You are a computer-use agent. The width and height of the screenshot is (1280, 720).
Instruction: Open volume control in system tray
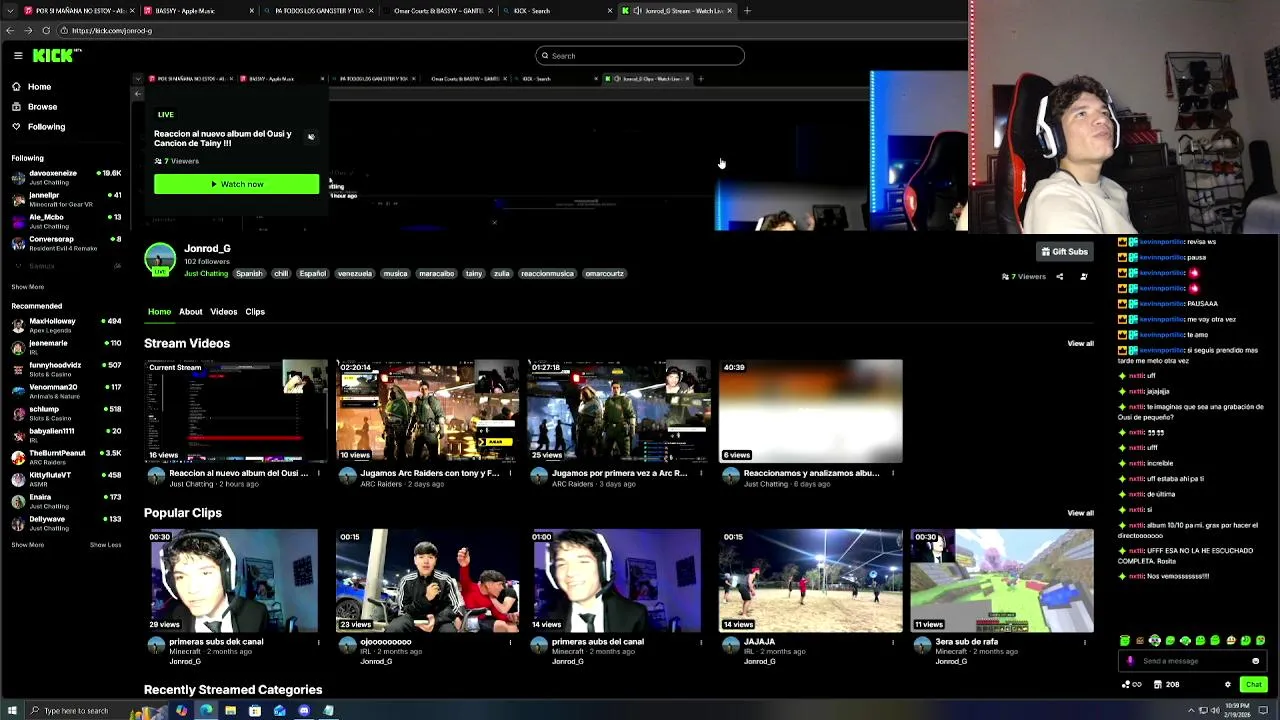coord(1215,711)
